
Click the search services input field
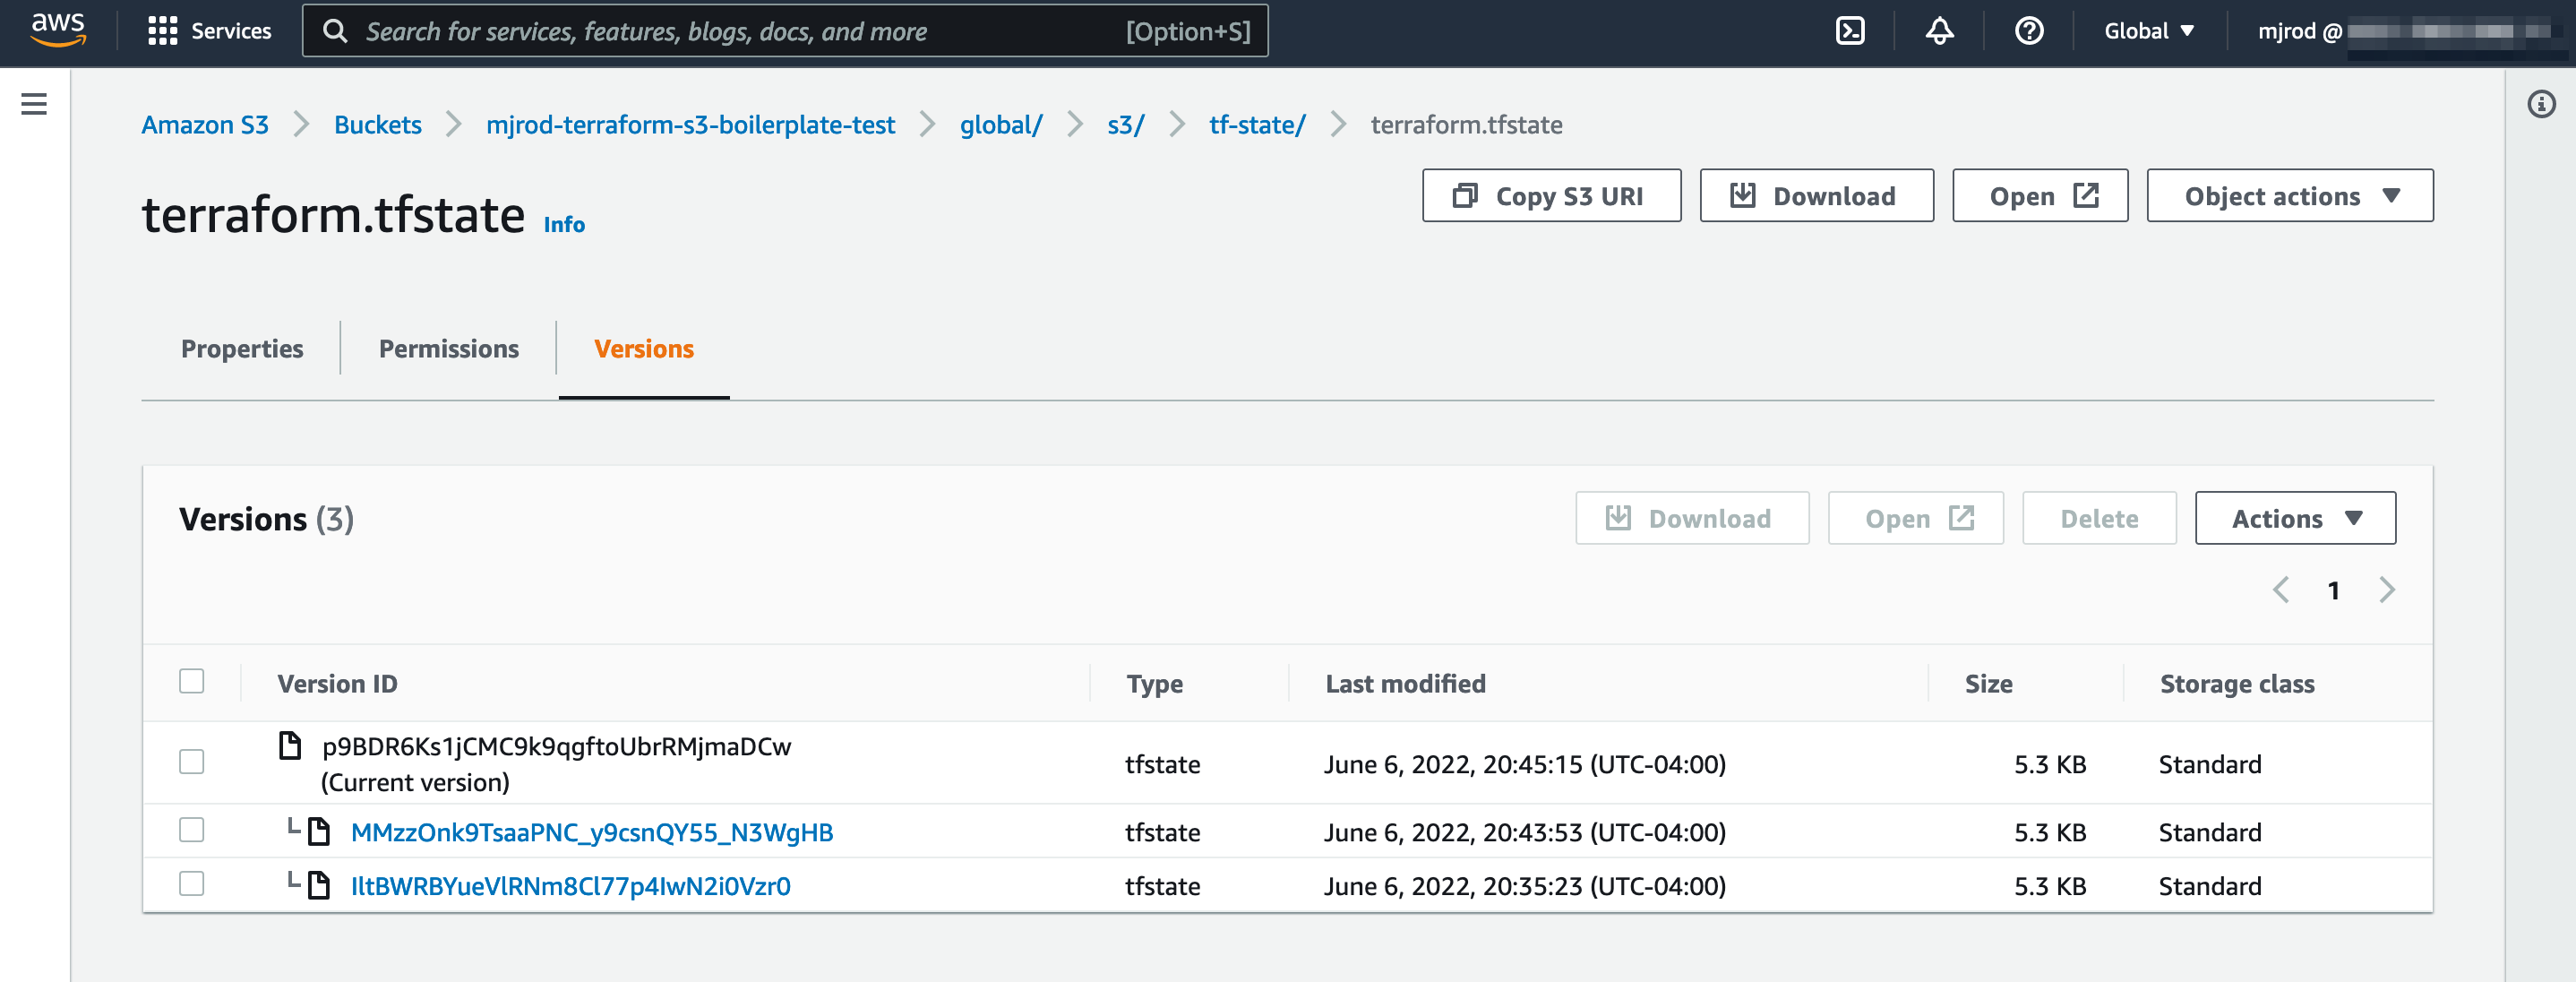pos(780,31)
